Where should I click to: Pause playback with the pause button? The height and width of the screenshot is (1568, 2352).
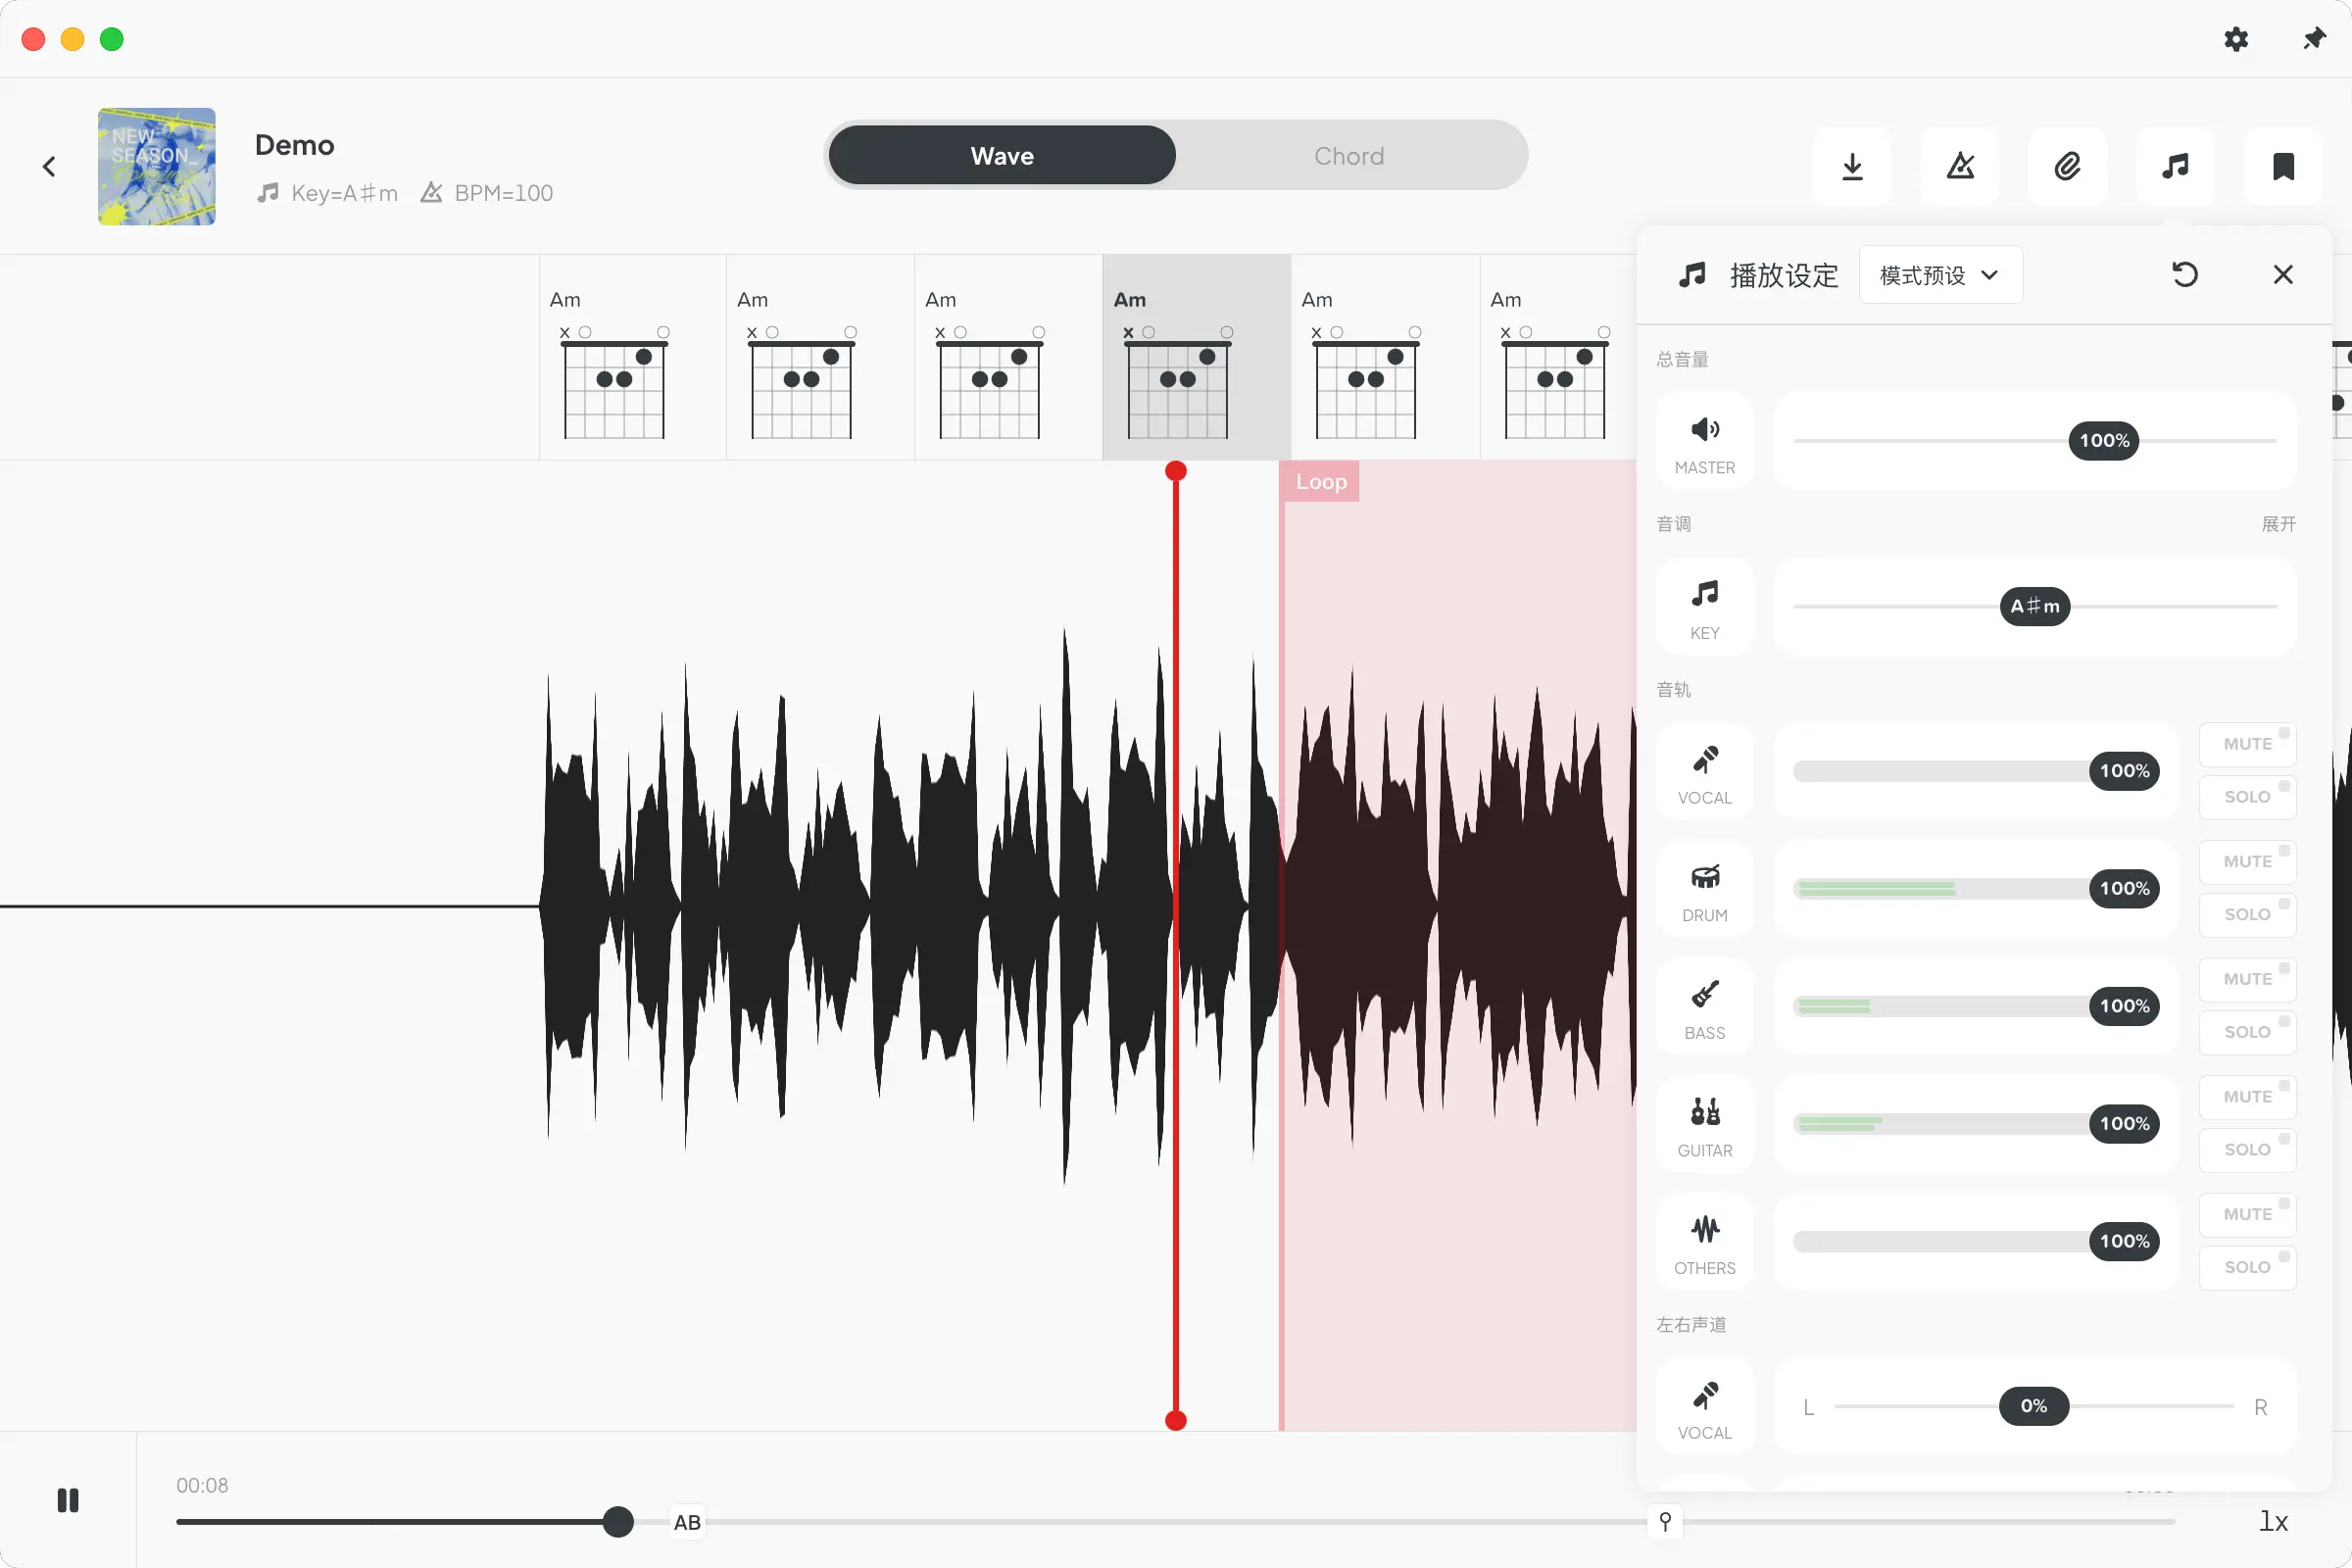(68, 1500)
